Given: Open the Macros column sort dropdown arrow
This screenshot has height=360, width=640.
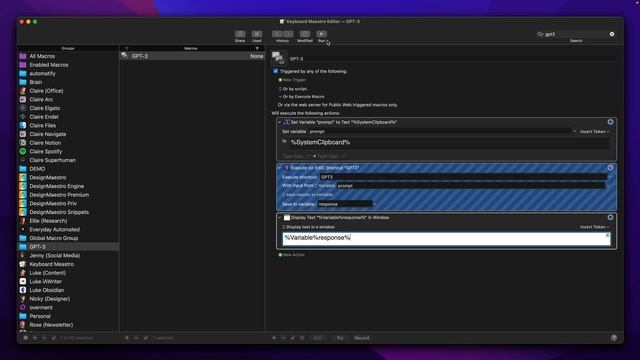Looking at the screenshot, I should (x=257, y=49).
